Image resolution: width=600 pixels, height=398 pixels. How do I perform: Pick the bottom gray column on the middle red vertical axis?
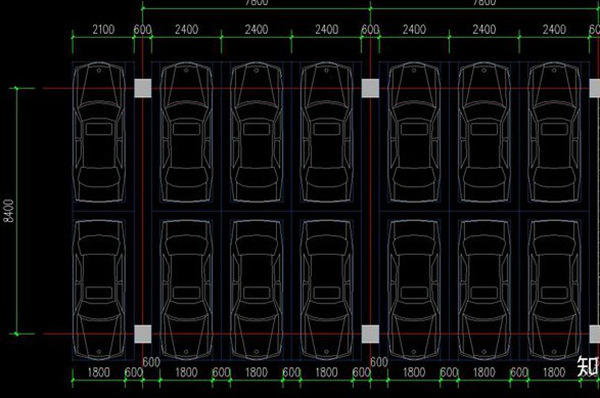[x=370, y=334]
